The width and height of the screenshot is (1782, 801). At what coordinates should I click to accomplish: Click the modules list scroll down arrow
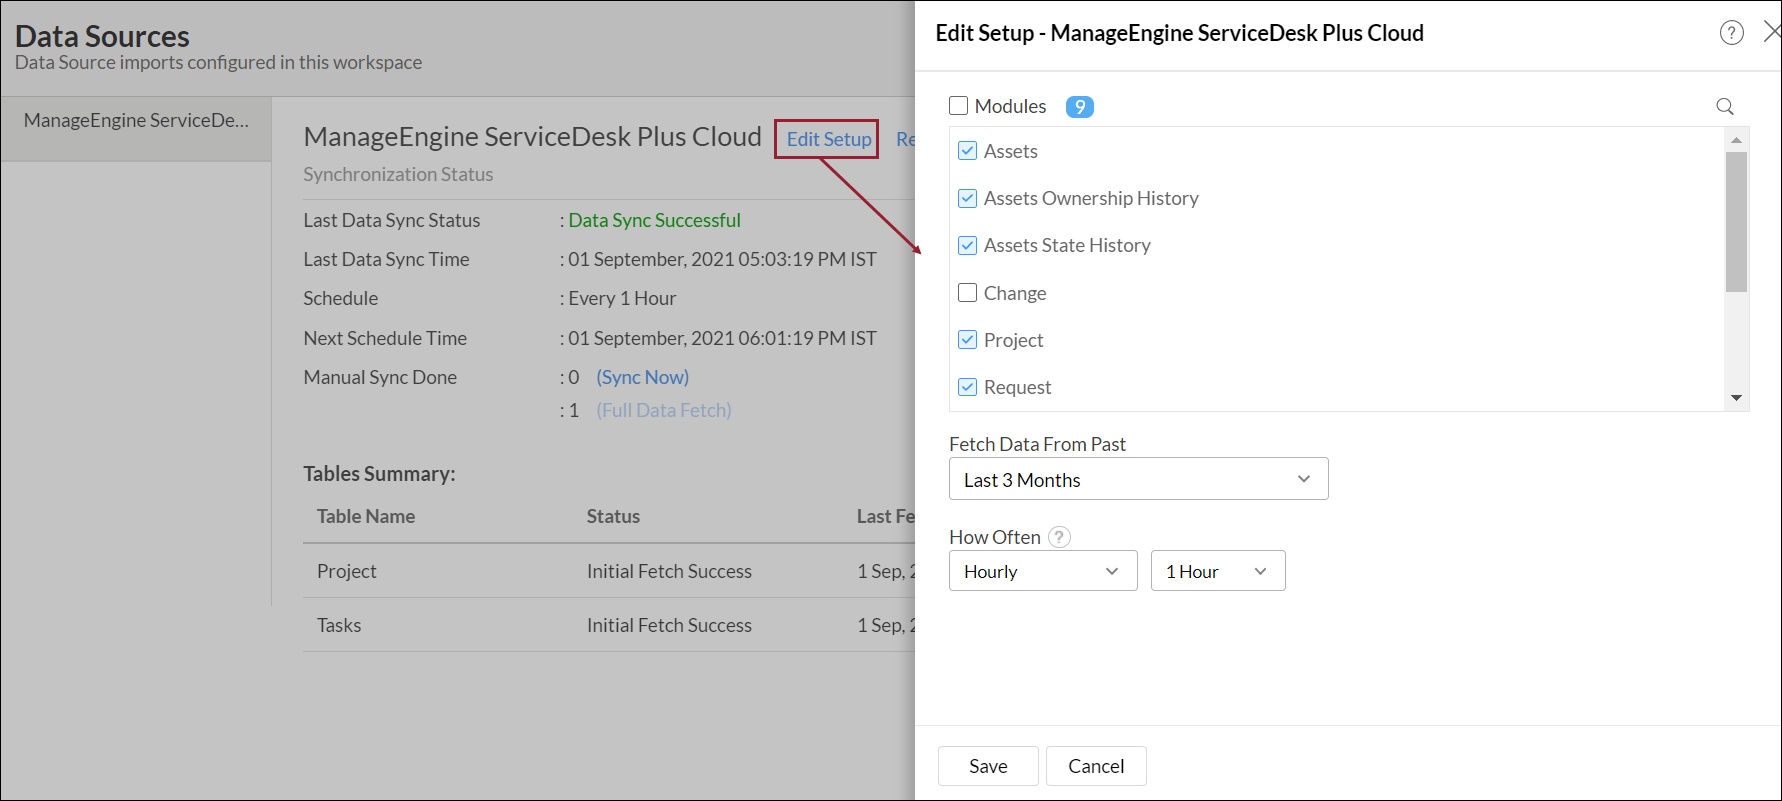(x=1736, y=398)
